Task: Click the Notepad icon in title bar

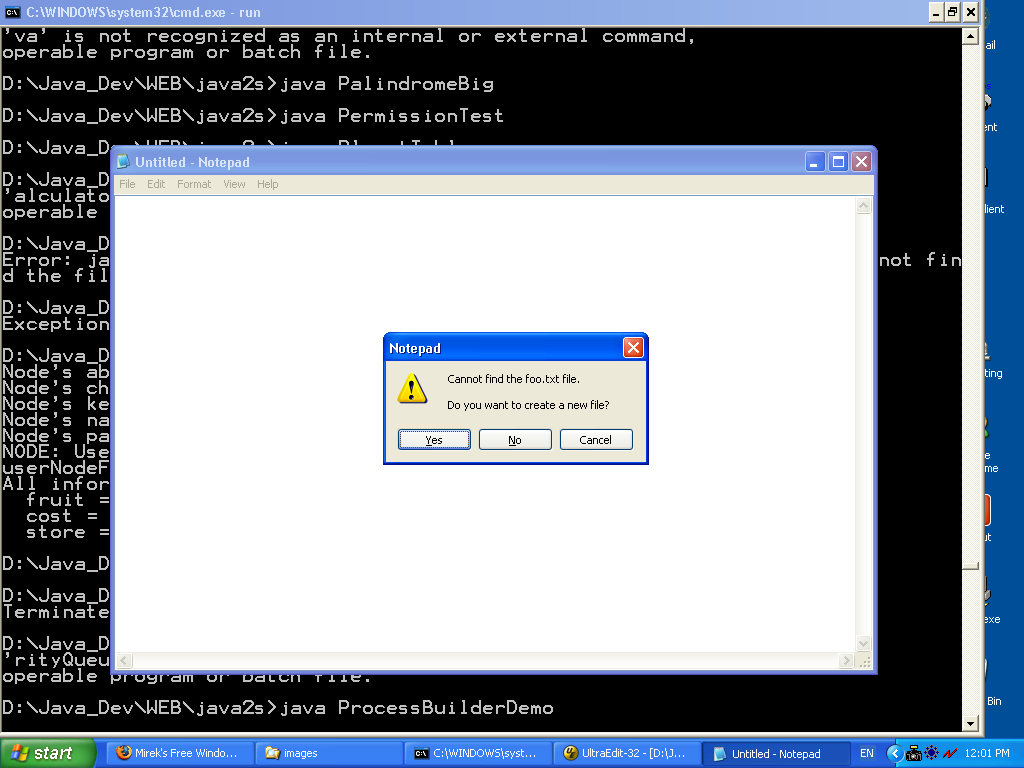Action: [x=123, y=162]
